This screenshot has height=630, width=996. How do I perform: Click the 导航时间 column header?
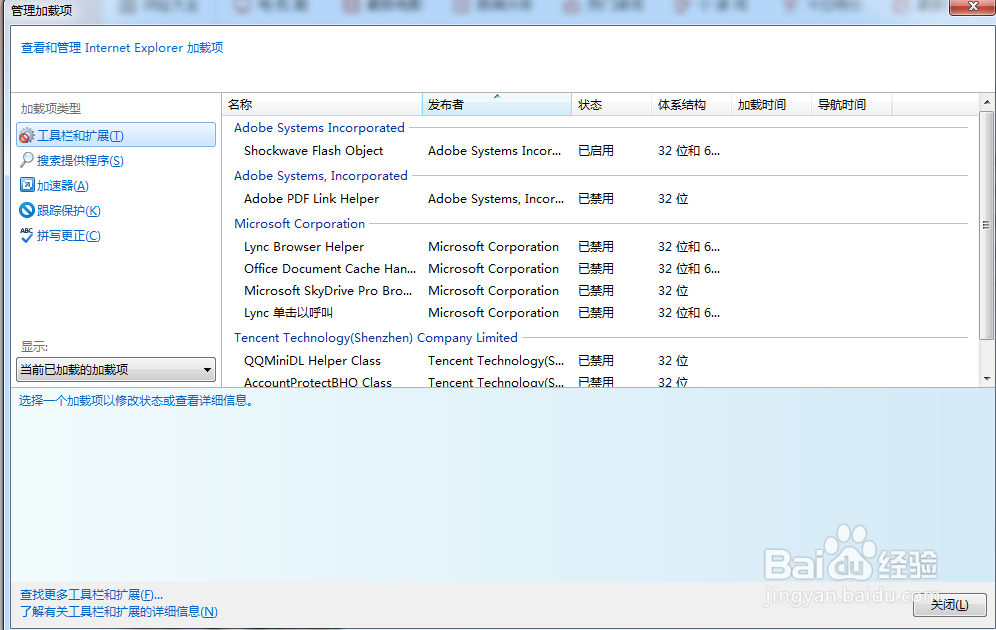[852, 105]
